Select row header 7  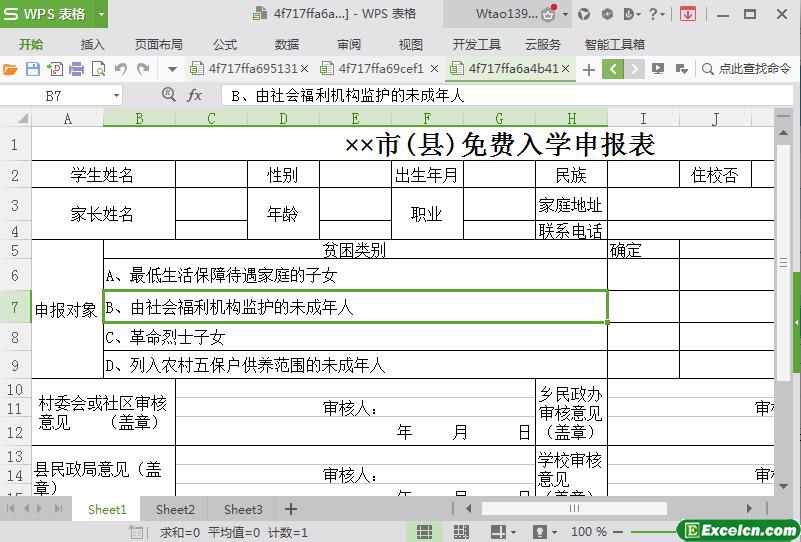tap(15, 308)
